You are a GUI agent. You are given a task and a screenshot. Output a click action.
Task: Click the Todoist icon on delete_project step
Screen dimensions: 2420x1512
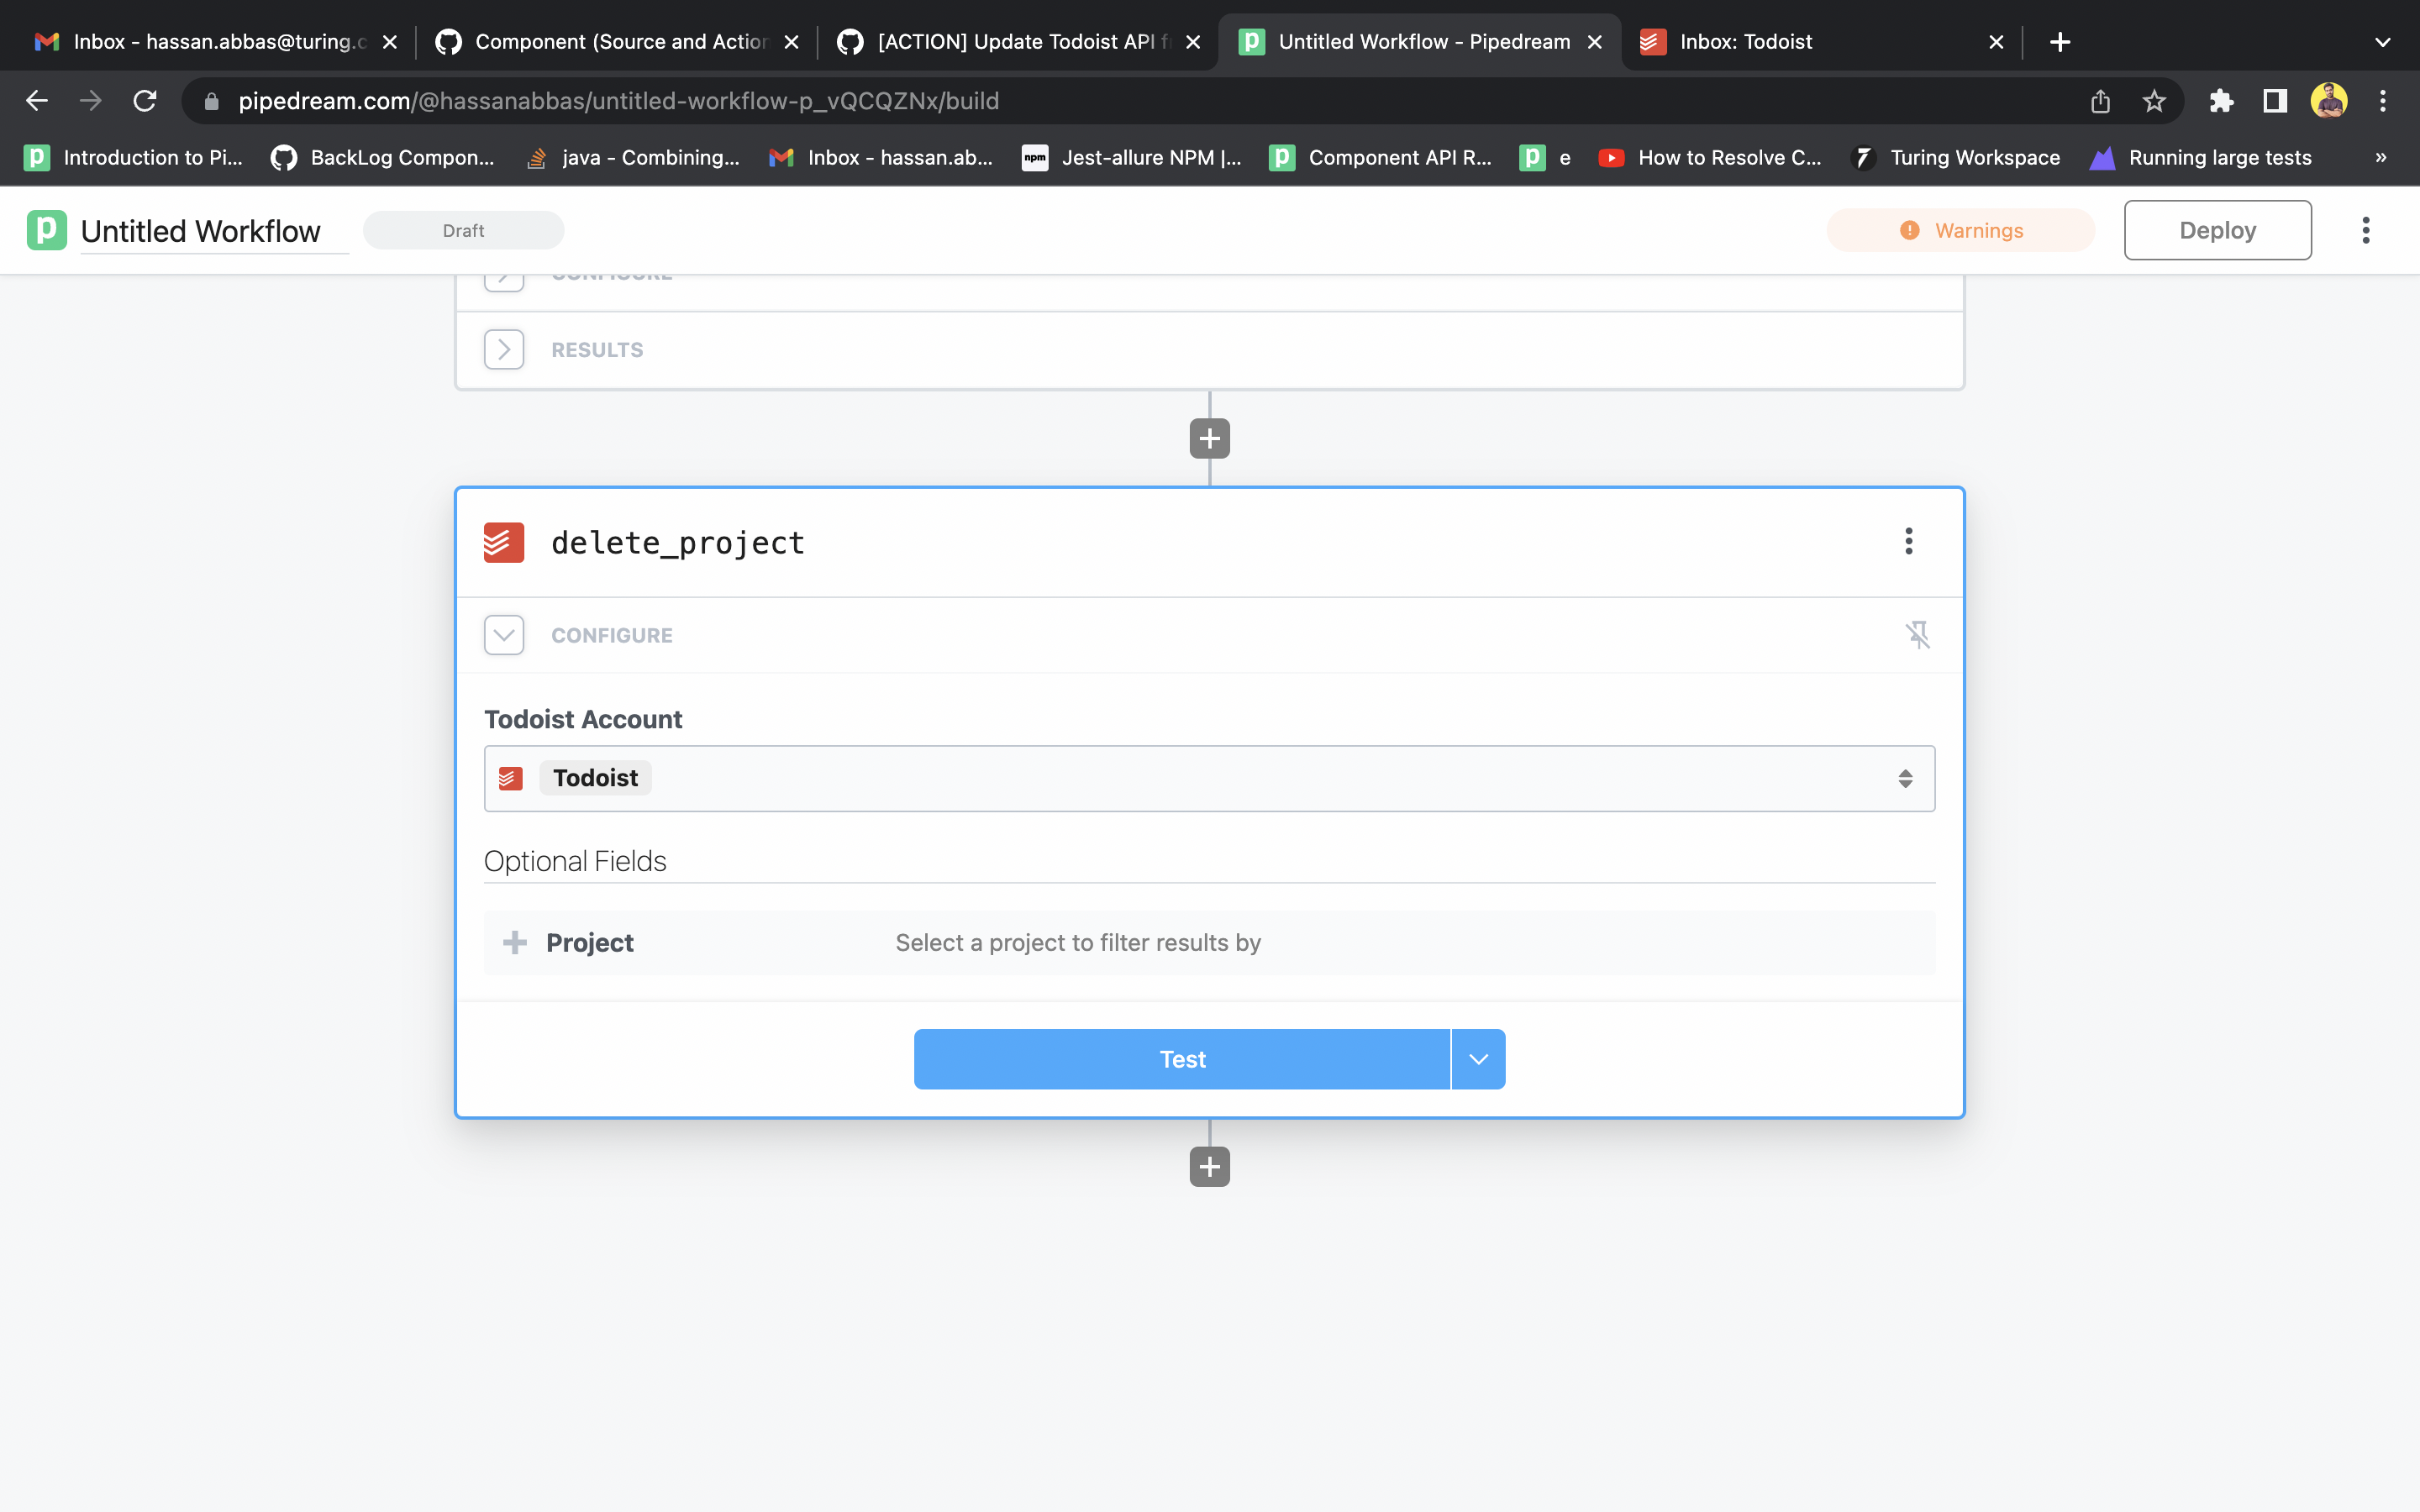pyautogui.click(x=504, y=541)
